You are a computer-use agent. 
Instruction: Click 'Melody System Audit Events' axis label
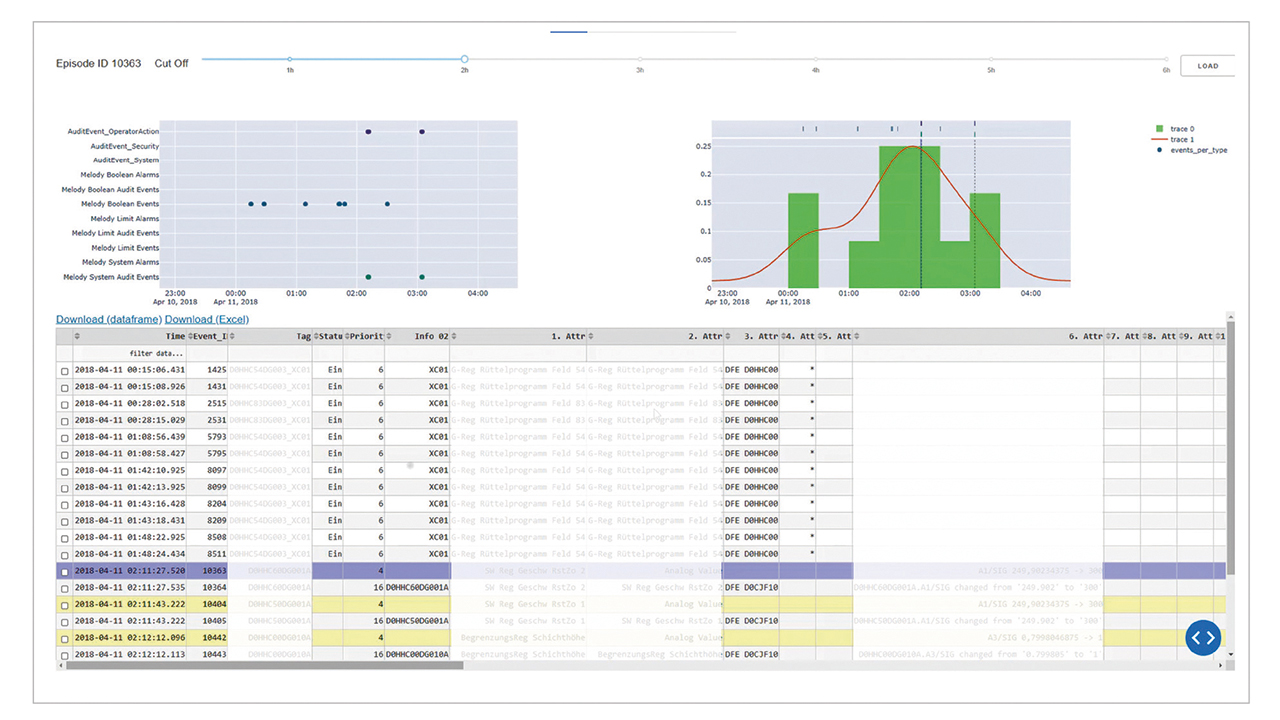[x=111, y=277]
